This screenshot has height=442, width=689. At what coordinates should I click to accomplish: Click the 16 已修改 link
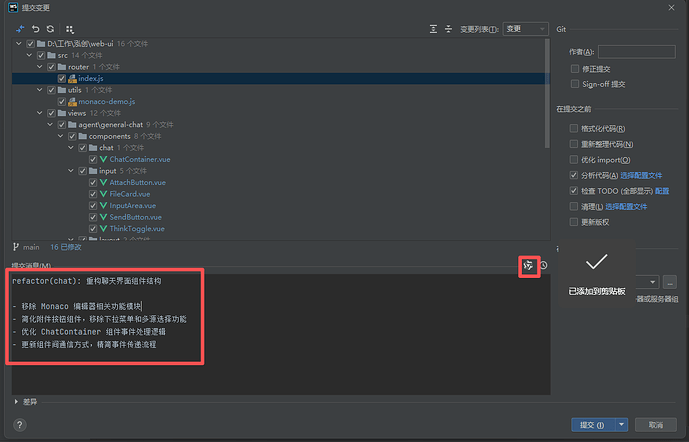65,247
